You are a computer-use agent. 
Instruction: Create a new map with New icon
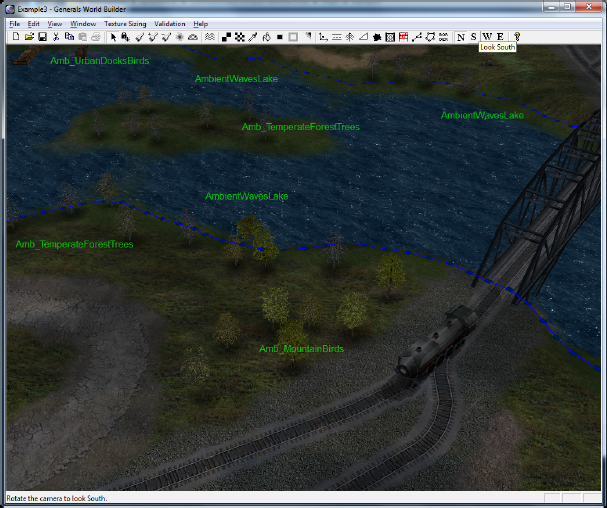(16, 37)
